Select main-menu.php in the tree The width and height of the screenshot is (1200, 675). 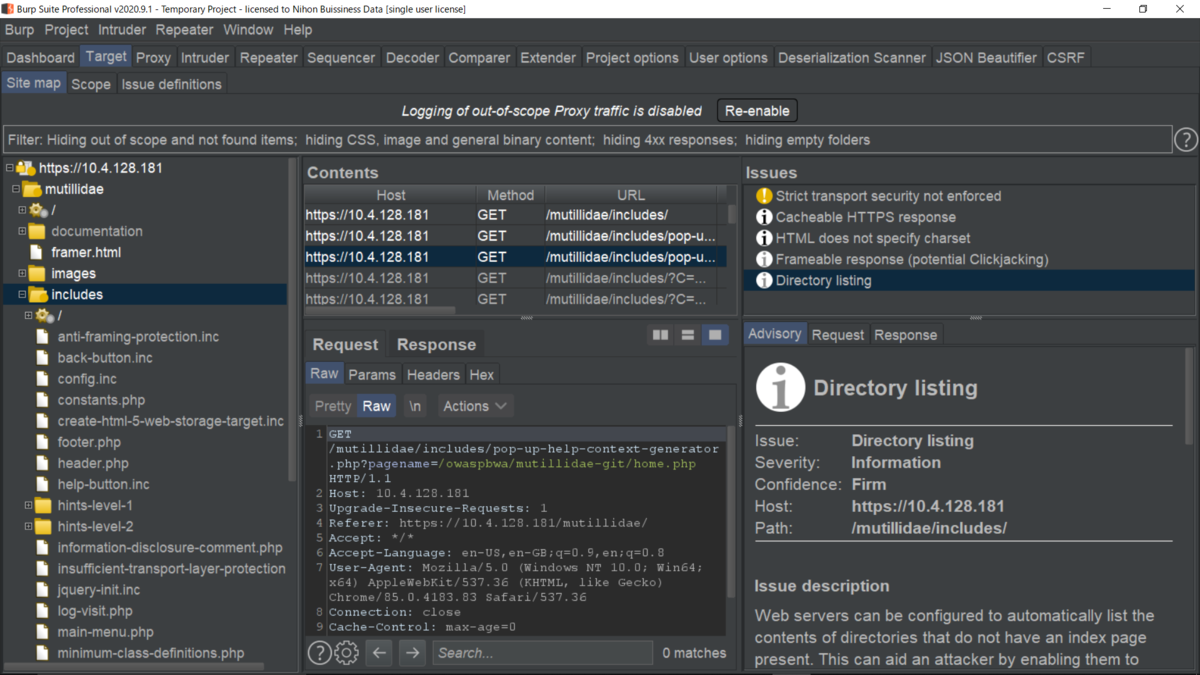(x=105, y=631)
